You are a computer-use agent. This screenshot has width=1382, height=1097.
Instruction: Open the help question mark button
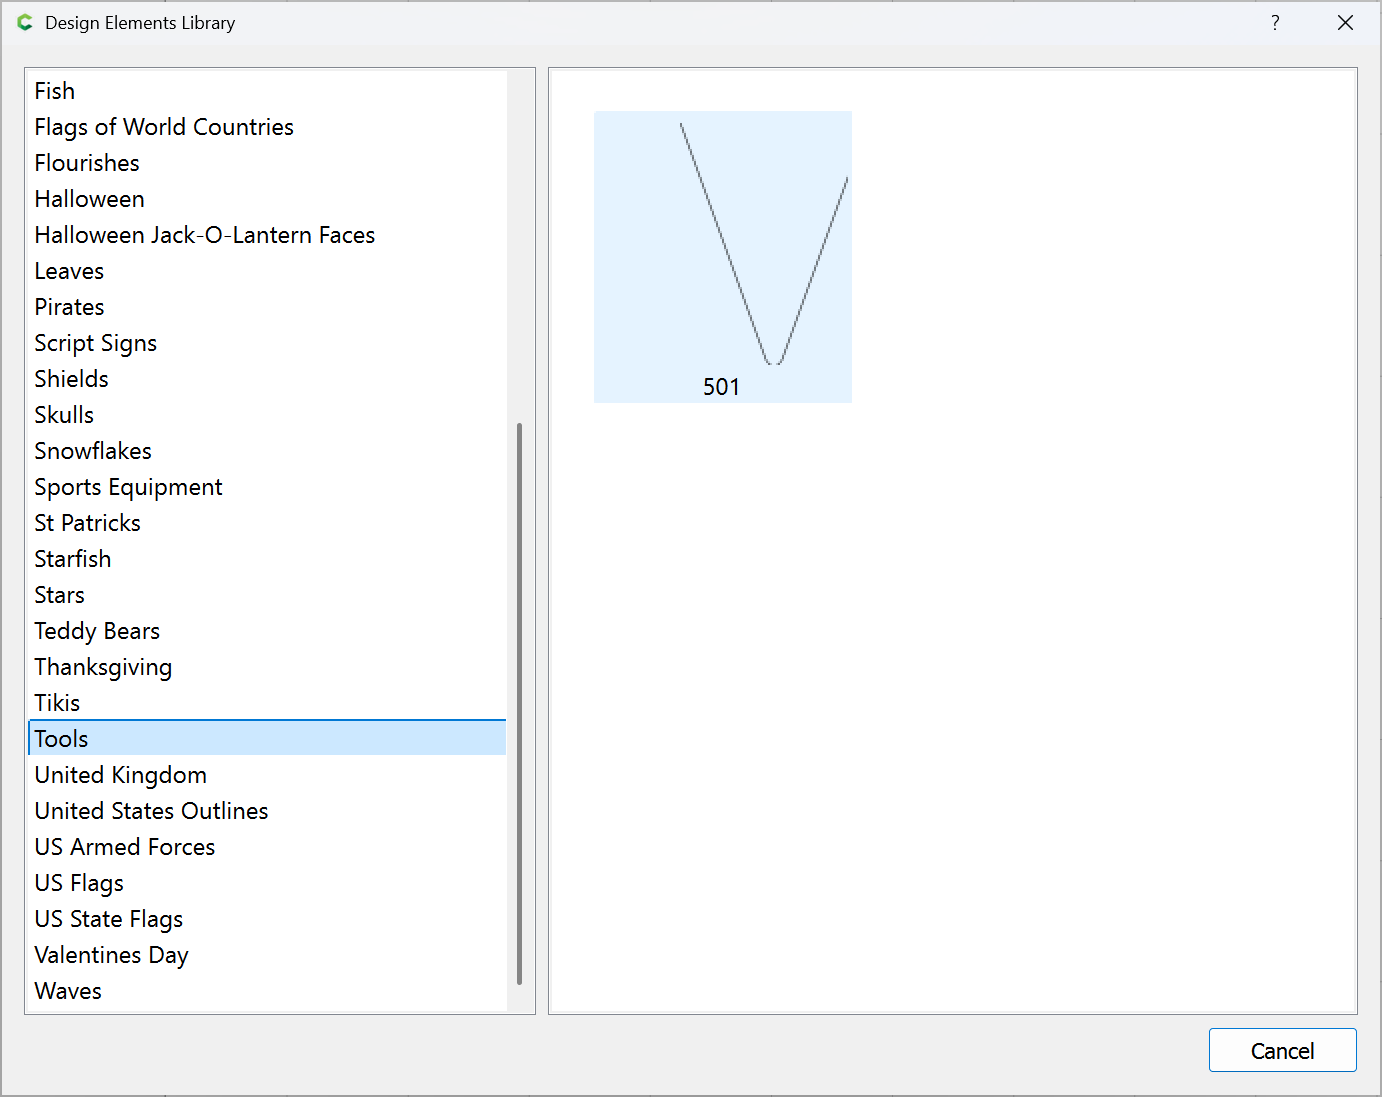(1275, 23)
